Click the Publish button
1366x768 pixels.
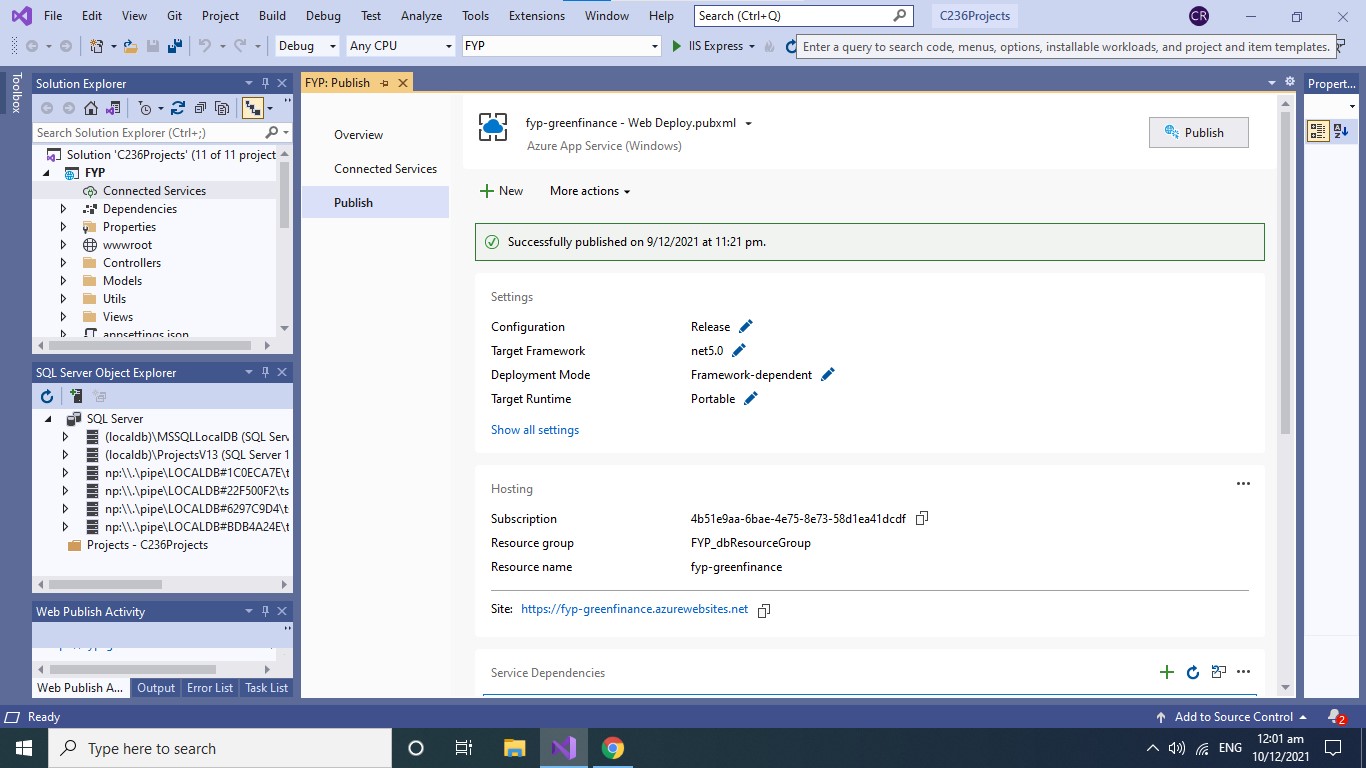tap(1198, 131)
